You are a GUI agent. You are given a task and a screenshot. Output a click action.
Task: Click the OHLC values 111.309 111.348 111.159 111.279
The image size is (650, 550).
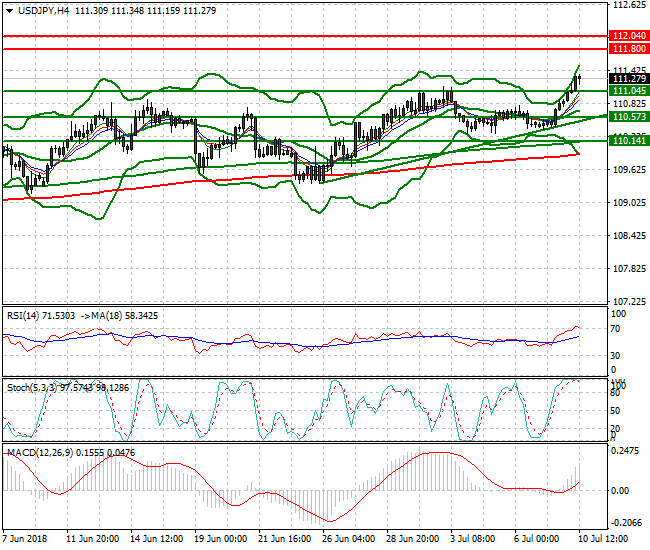[146, 11]
